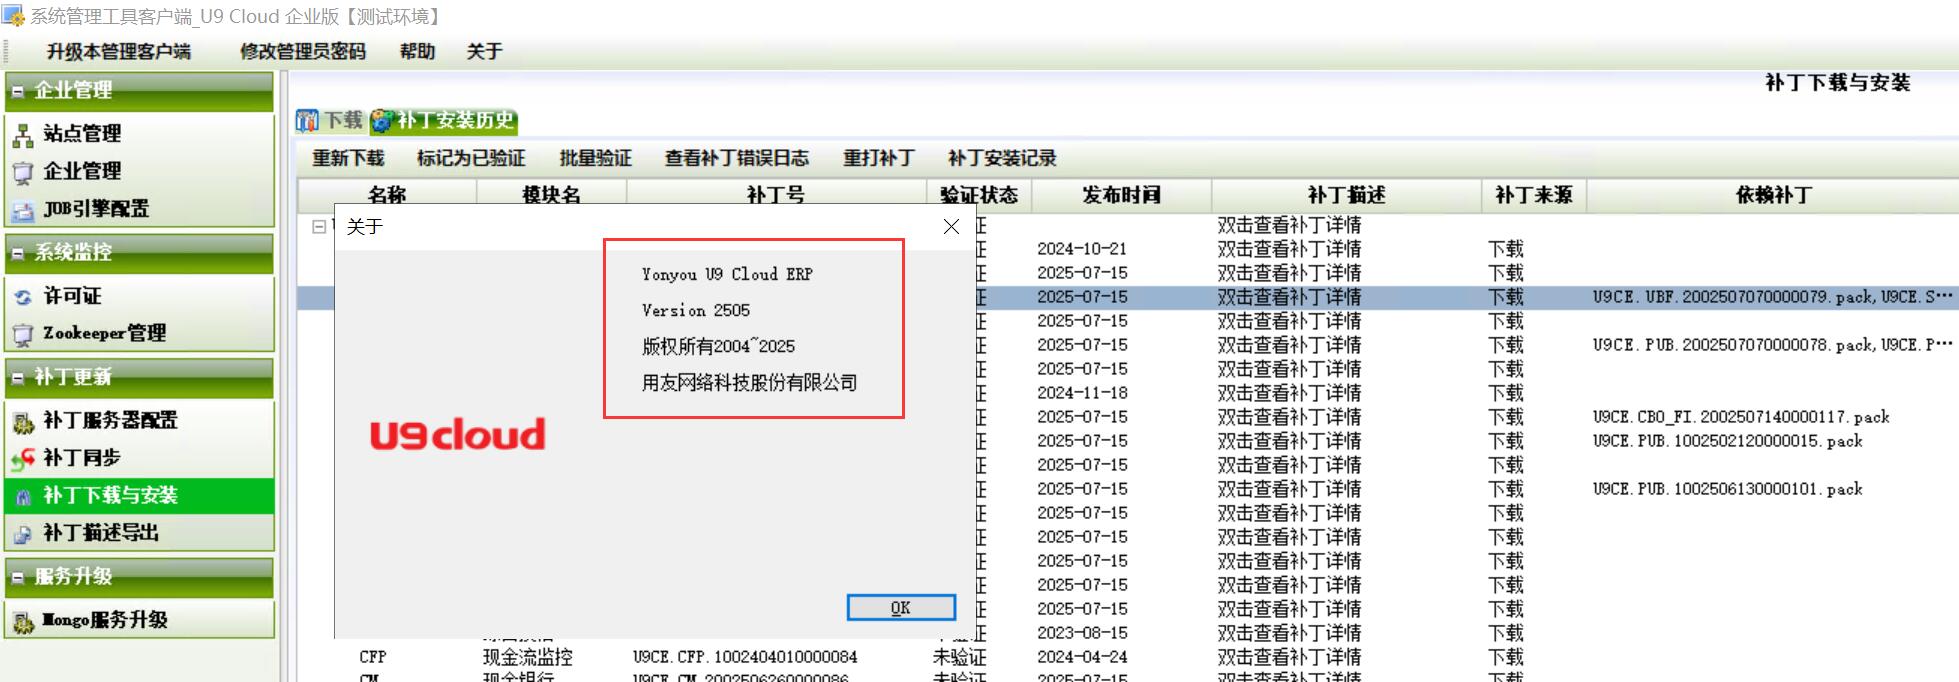Viewport: 1959px width, 682px height.
Task: Select dependency U9CE.PUB.2002507070000078.pack cell
Action: (1771, 345)
